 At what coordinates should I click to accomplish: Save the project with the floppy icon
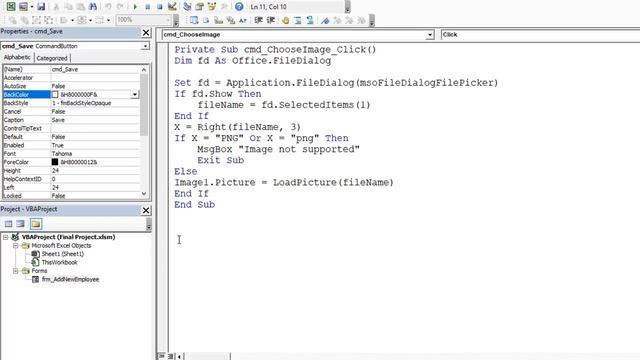[41, 7]
